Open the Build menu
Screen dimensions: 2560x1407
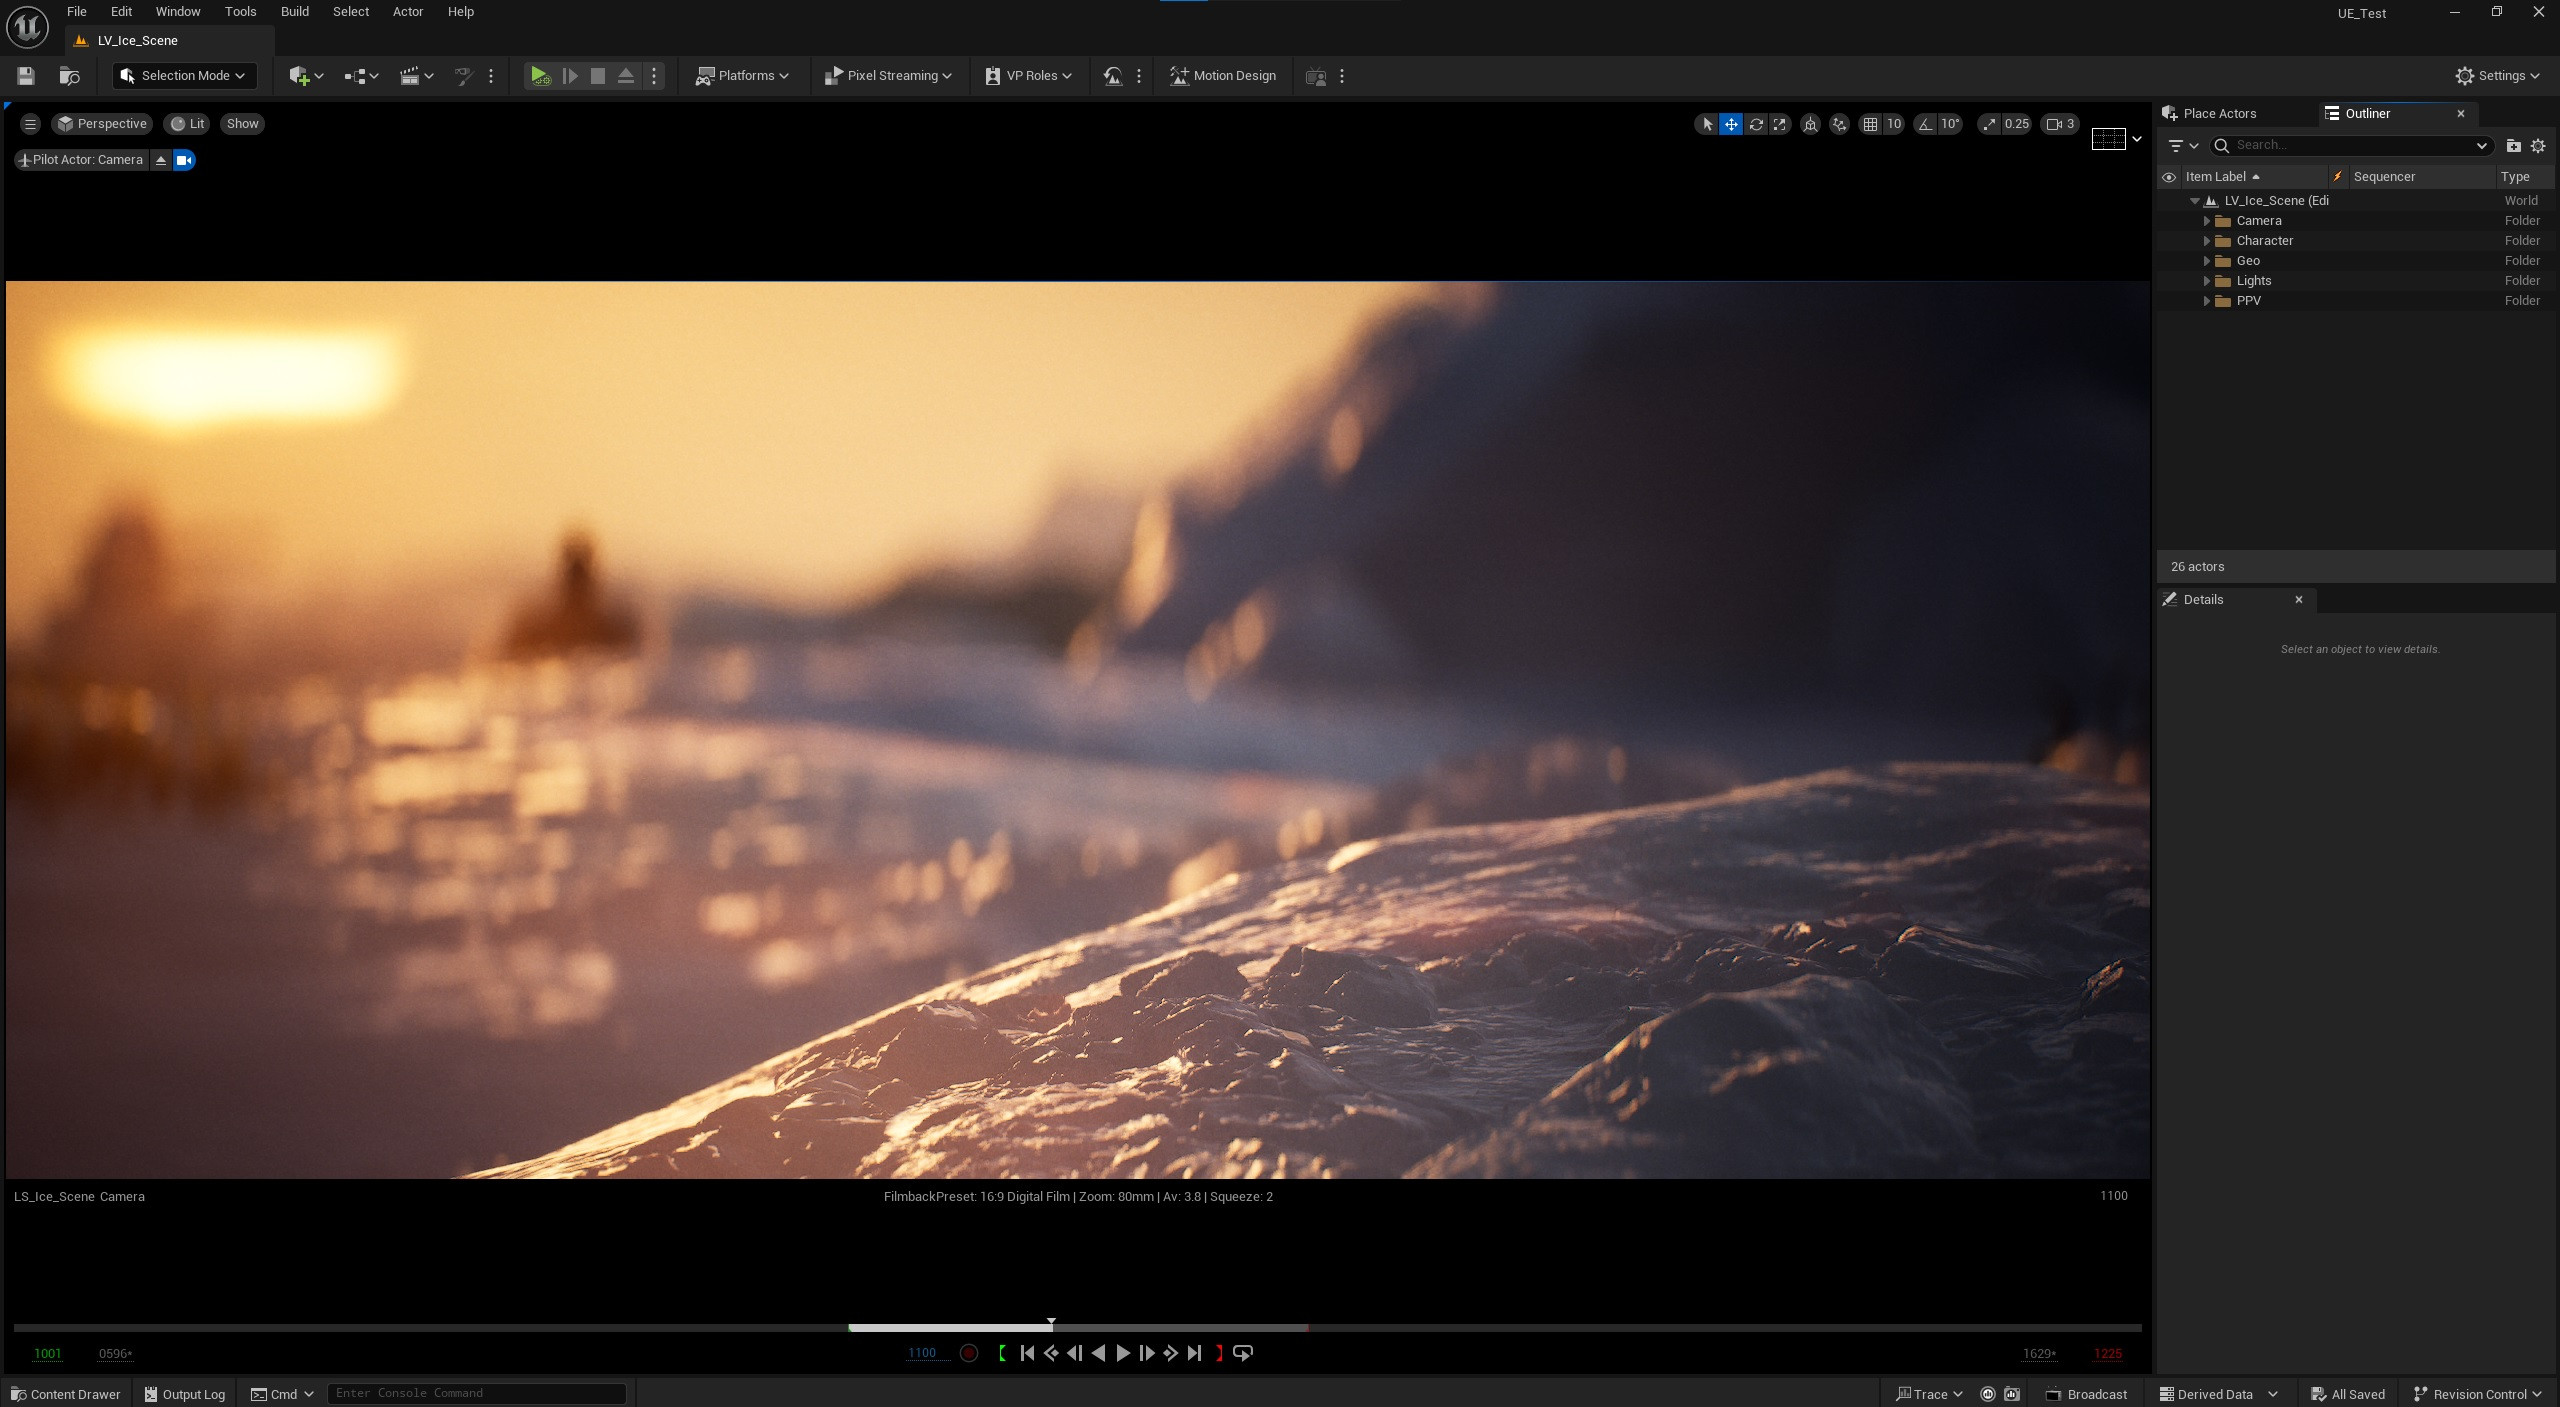295,12
